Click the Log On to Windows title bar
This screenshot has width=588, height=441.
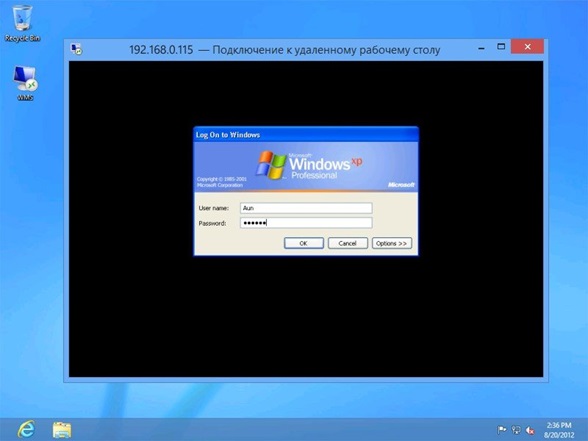click(306, 135)
